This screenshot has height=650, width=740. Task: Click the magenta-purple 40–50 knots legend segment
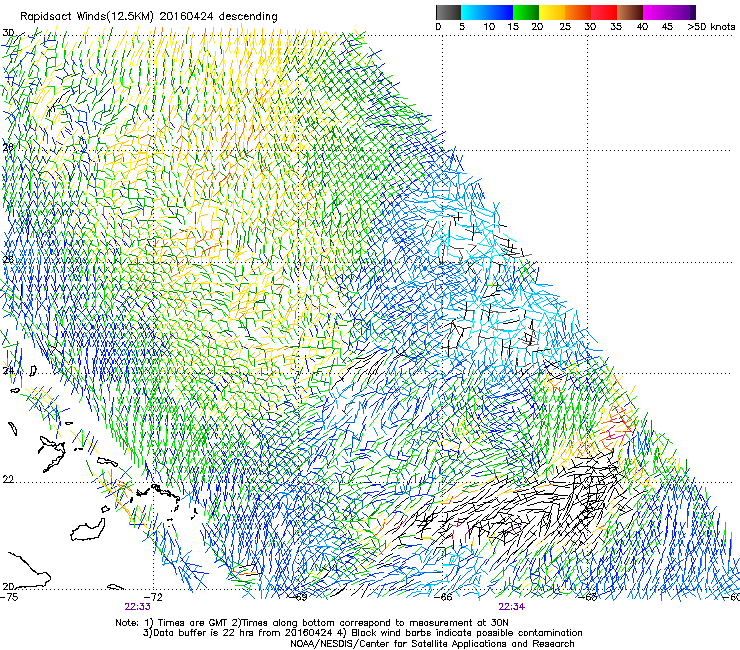(669, 12)
